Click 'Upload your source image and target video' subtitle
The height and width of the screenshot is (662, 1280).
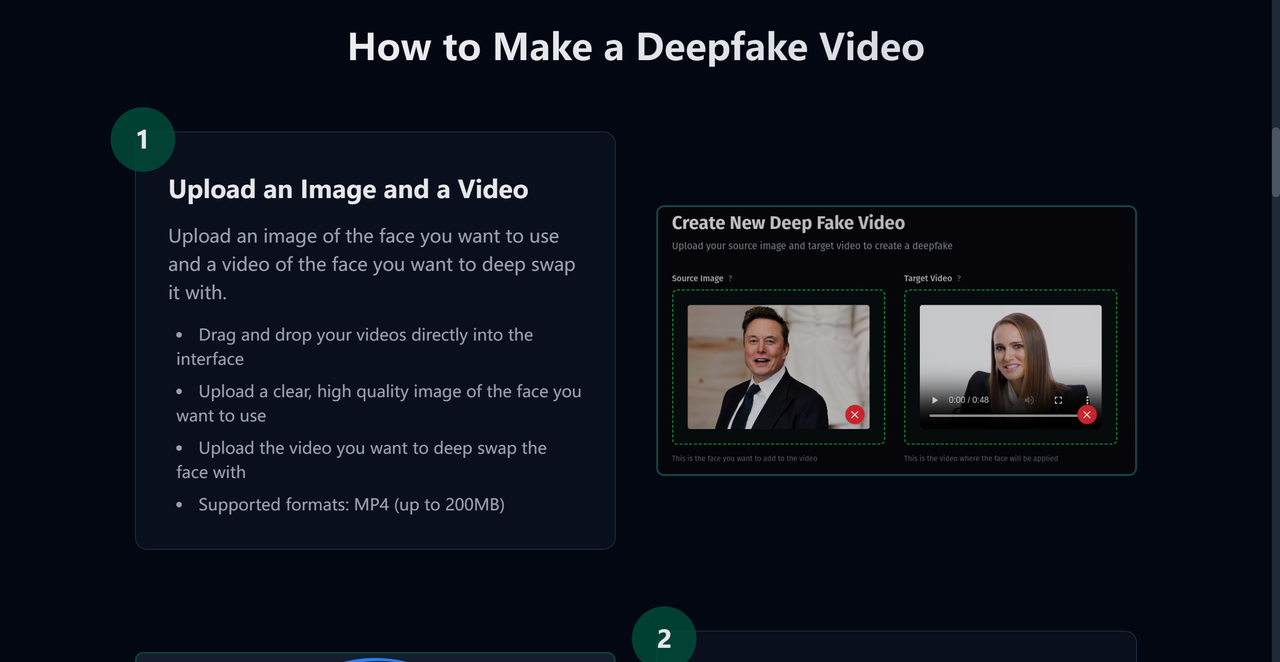point(812,246)
